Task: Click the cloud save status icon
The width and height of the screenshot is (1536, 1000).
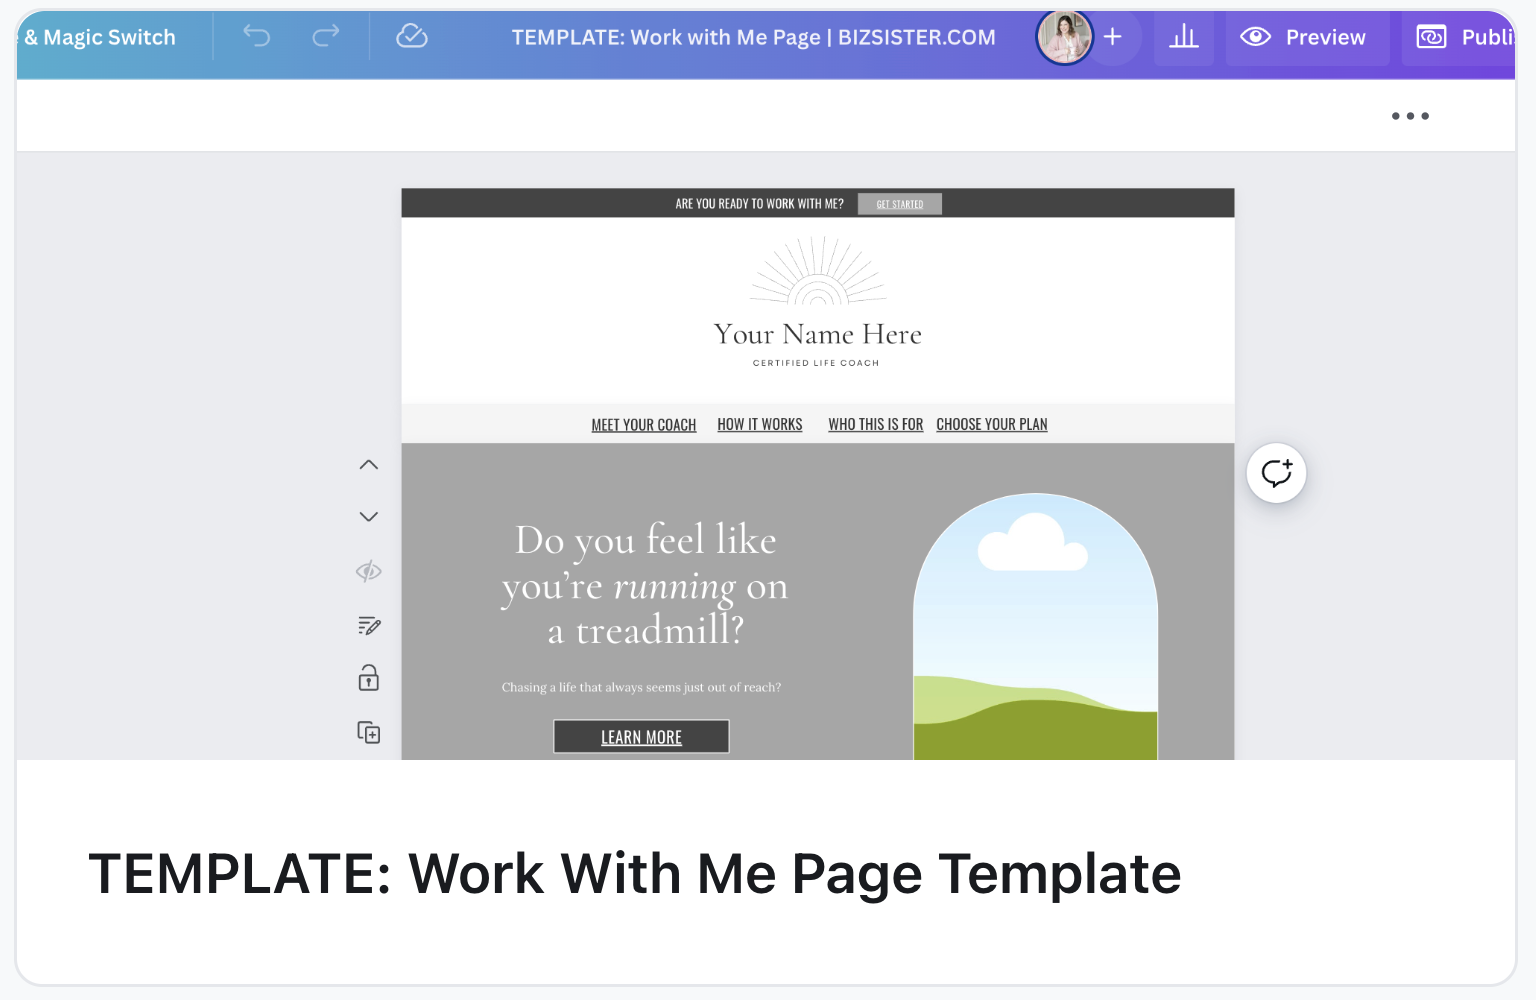Action: coord(412,37)
